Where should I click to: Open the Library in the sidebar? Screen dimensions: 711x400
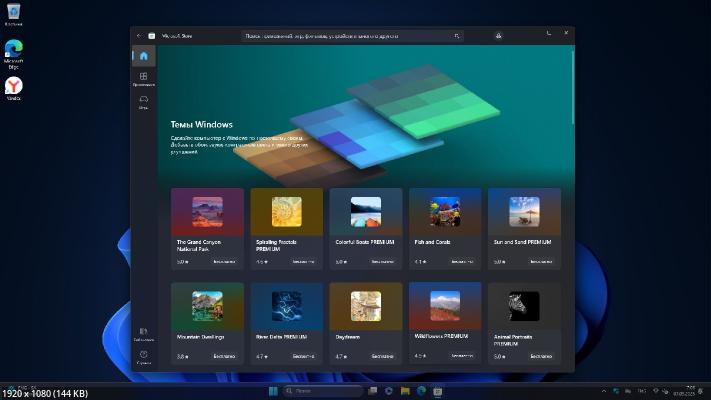pos(143,333)
